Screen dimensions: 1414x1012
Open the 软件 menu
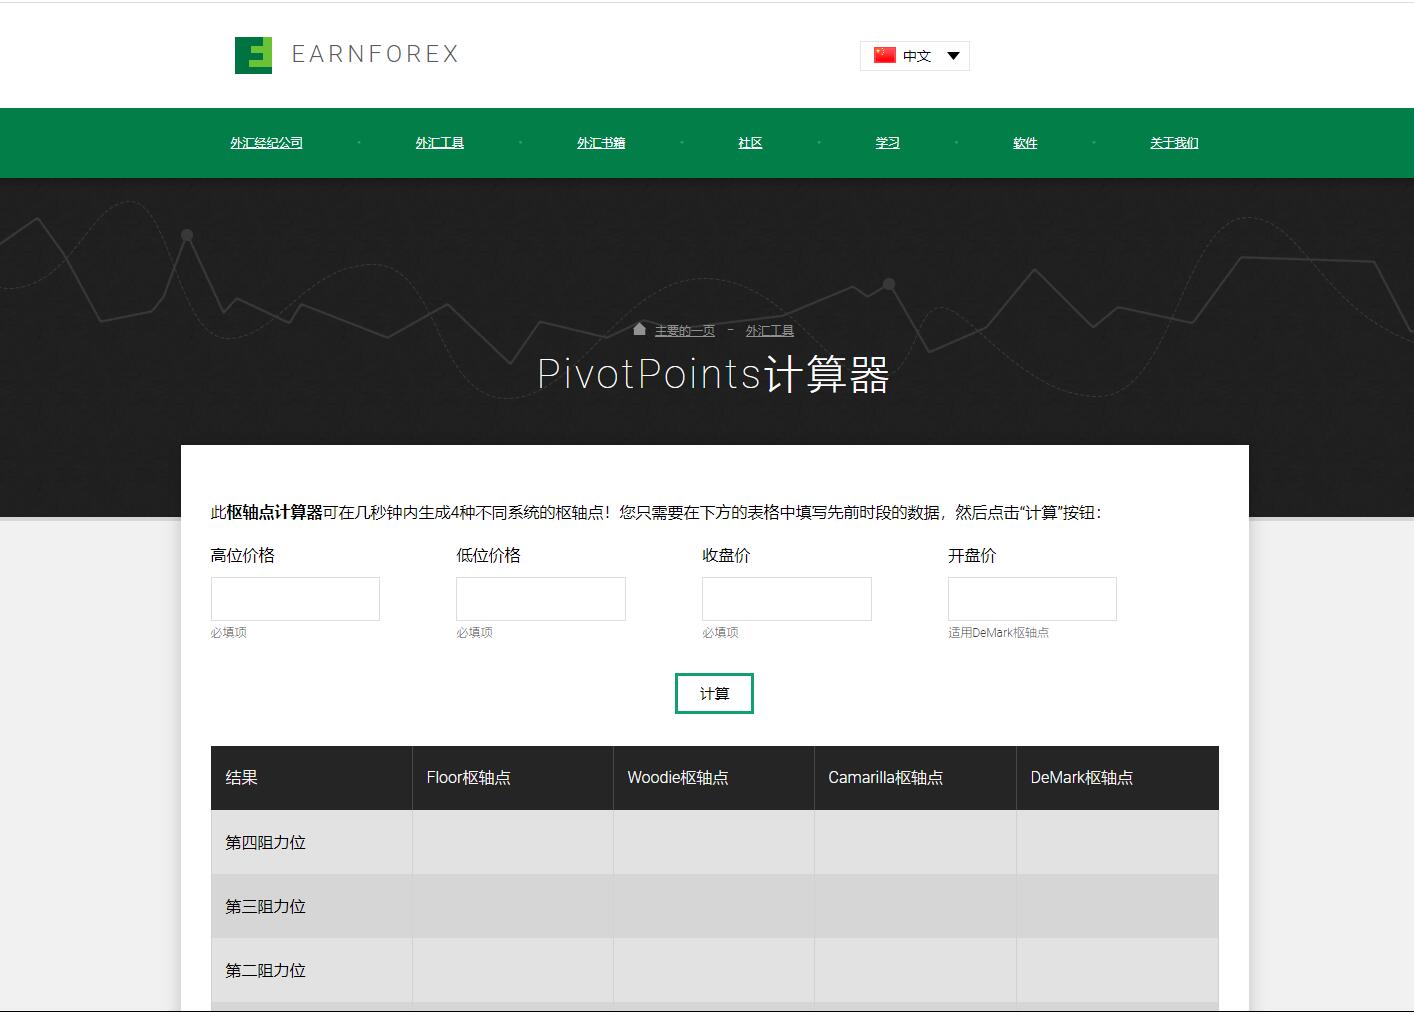[1025, 143]
